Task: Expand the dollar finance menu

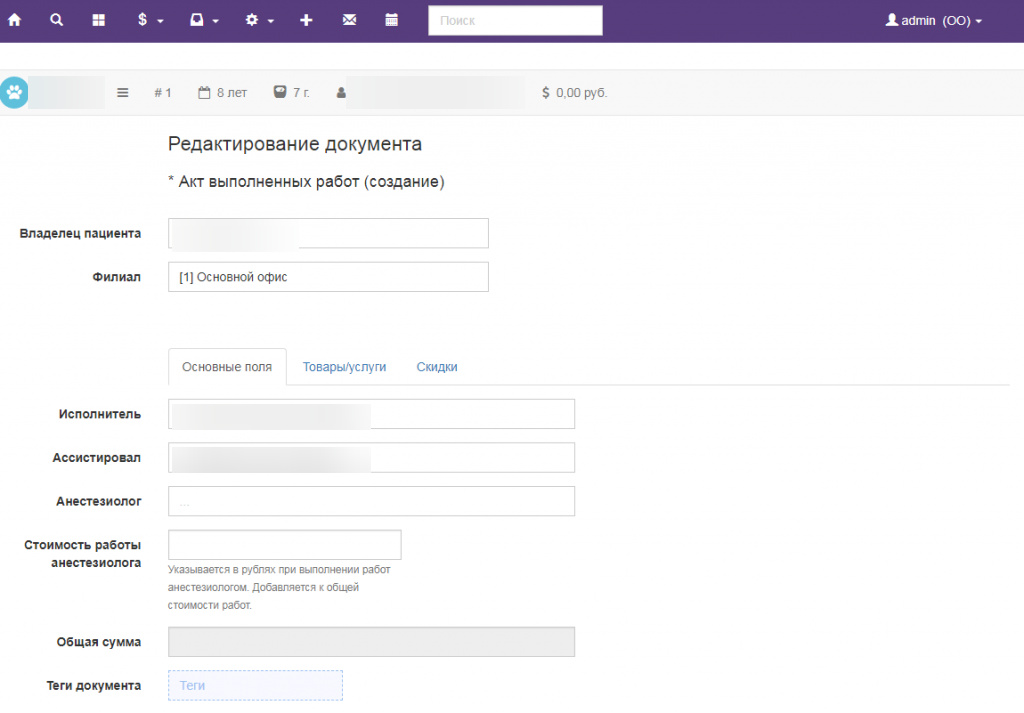Action: tap(150, 20)
